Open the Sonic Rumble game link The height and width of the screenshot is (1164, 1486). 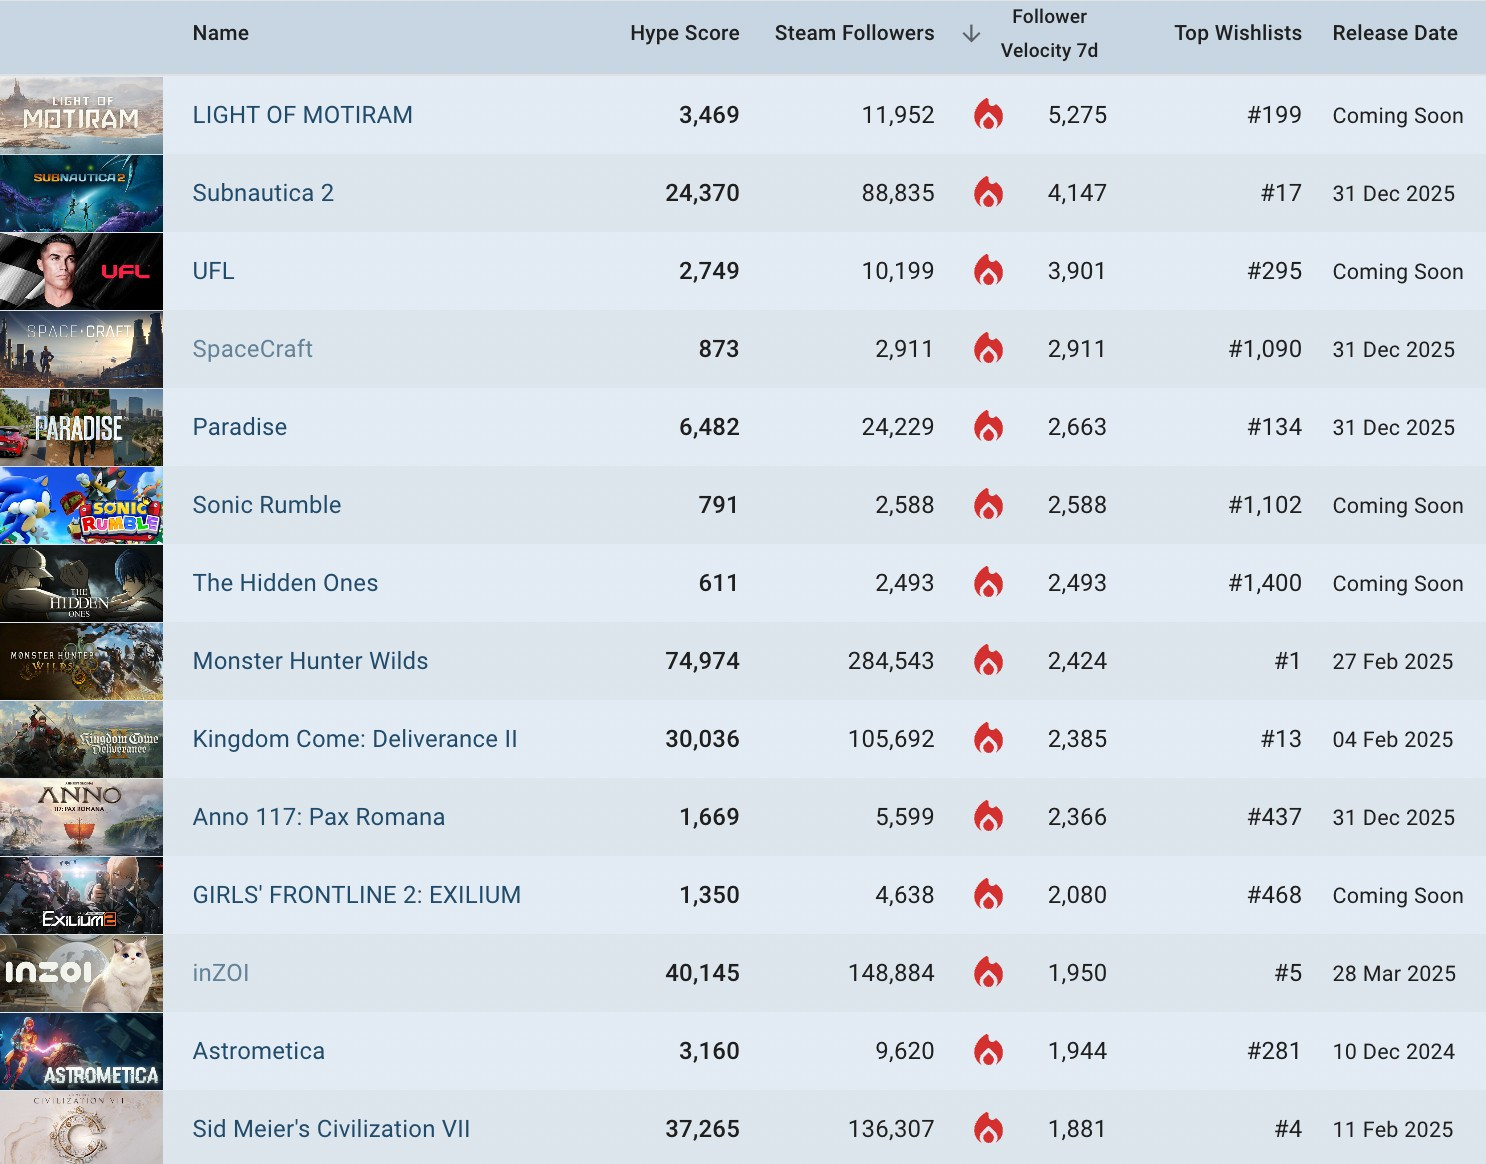pos(267,505)
